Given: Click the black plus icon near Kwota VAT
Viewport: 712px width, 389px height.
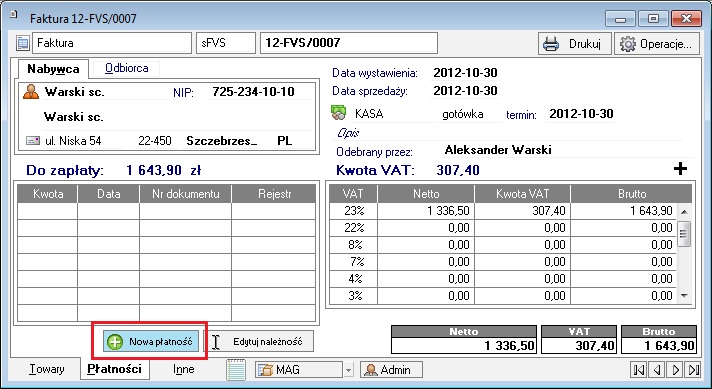Looking at the screenshot, I should coord(680,169).
